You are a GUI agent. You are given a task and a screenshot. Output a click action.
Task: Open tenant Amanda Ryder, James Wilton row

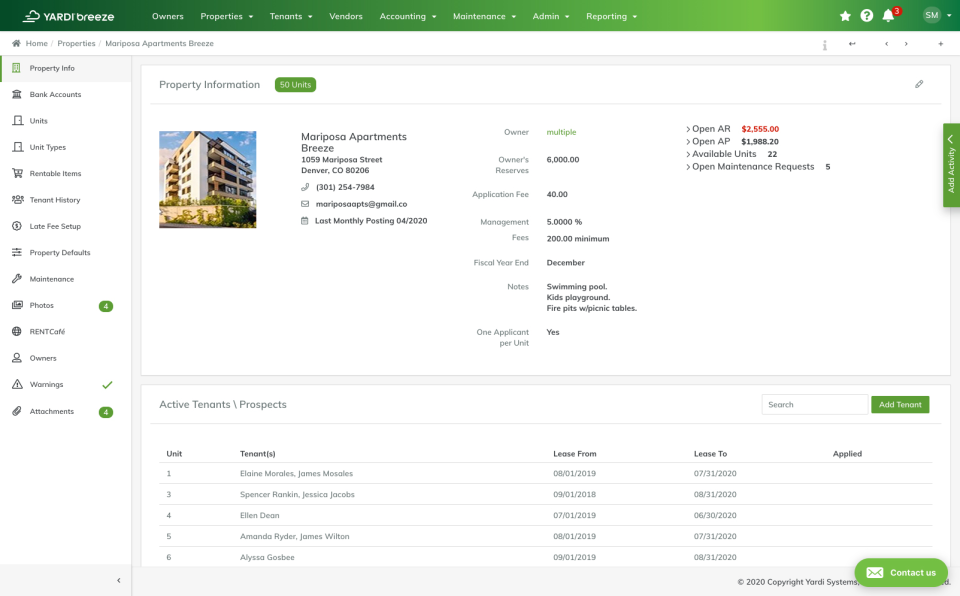click(x=546, y=536)
